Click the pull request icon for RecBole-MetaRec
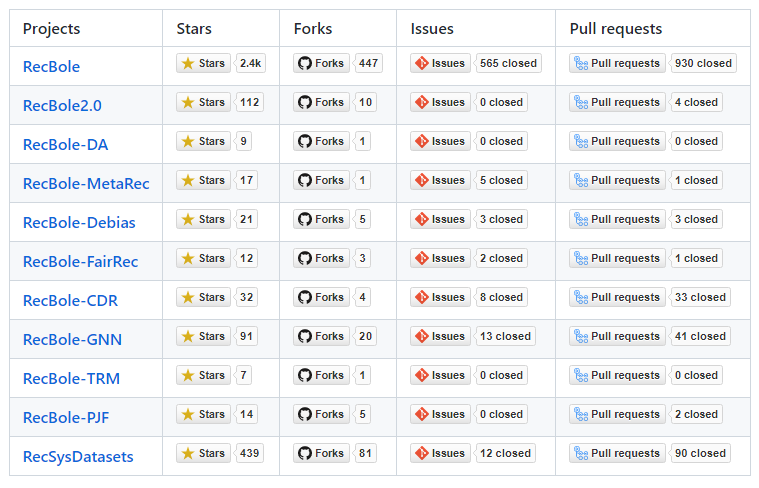 click(x=580, y=180)
